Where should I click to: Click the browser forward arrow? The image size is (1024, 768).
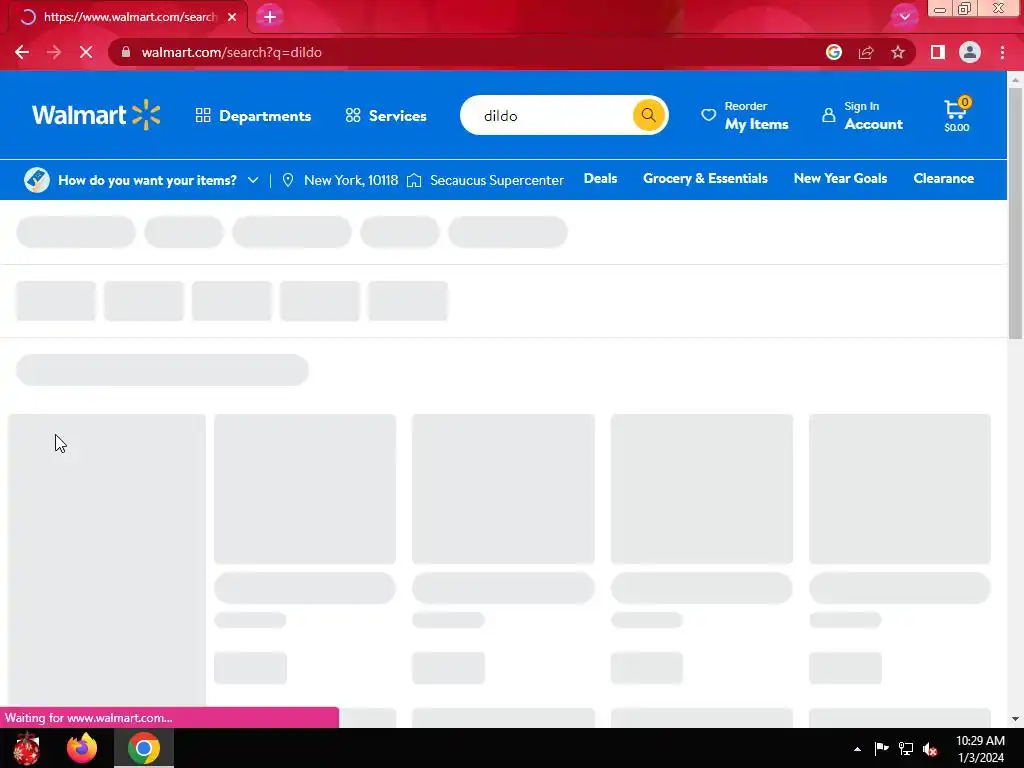(x=54, y=52)
